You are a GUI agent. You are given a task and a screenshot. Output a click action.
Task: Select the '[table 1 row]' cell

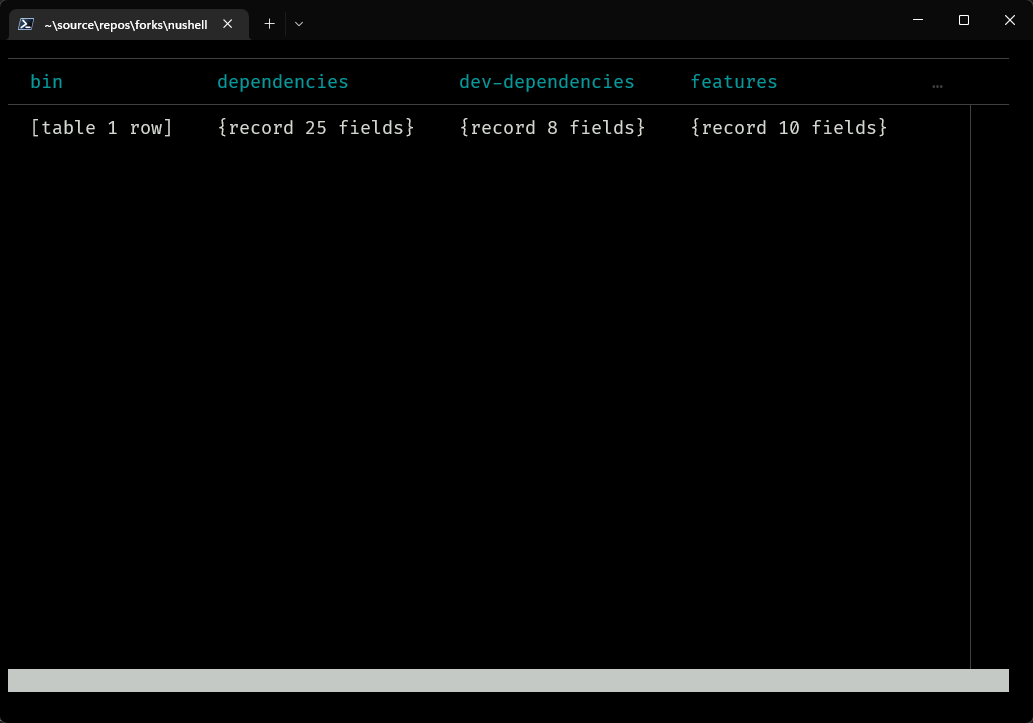coord(101,127)
